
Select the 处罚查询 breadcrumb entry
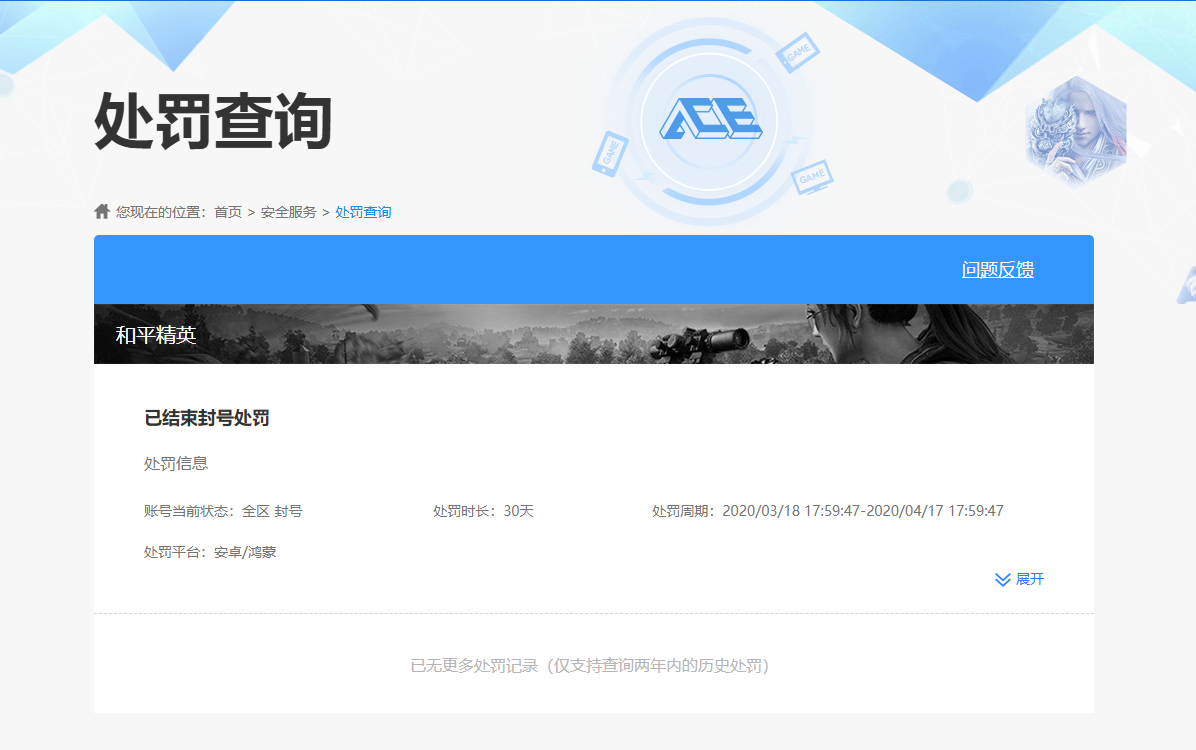pos(364,211)
